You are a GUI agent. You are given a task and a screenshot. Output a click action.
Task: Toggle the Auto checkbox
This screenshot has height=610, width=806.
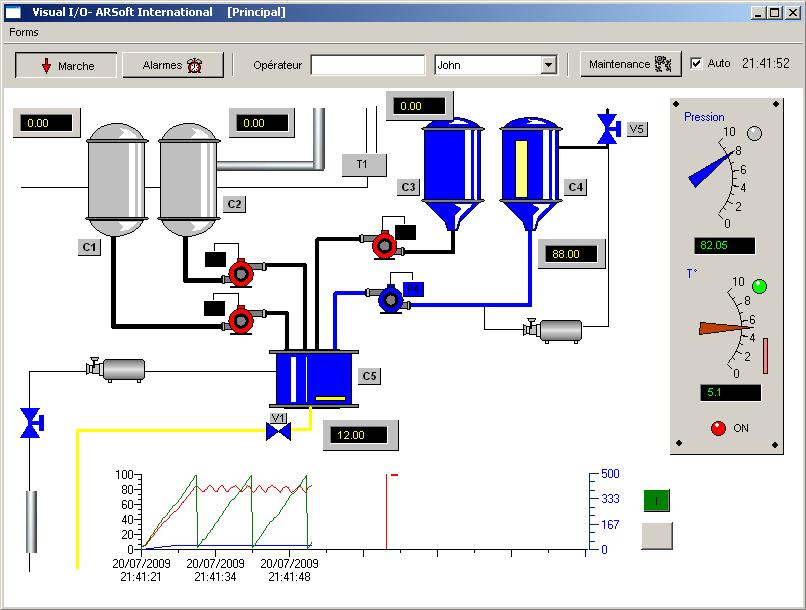pyautogui.click(x=697, y=63)
